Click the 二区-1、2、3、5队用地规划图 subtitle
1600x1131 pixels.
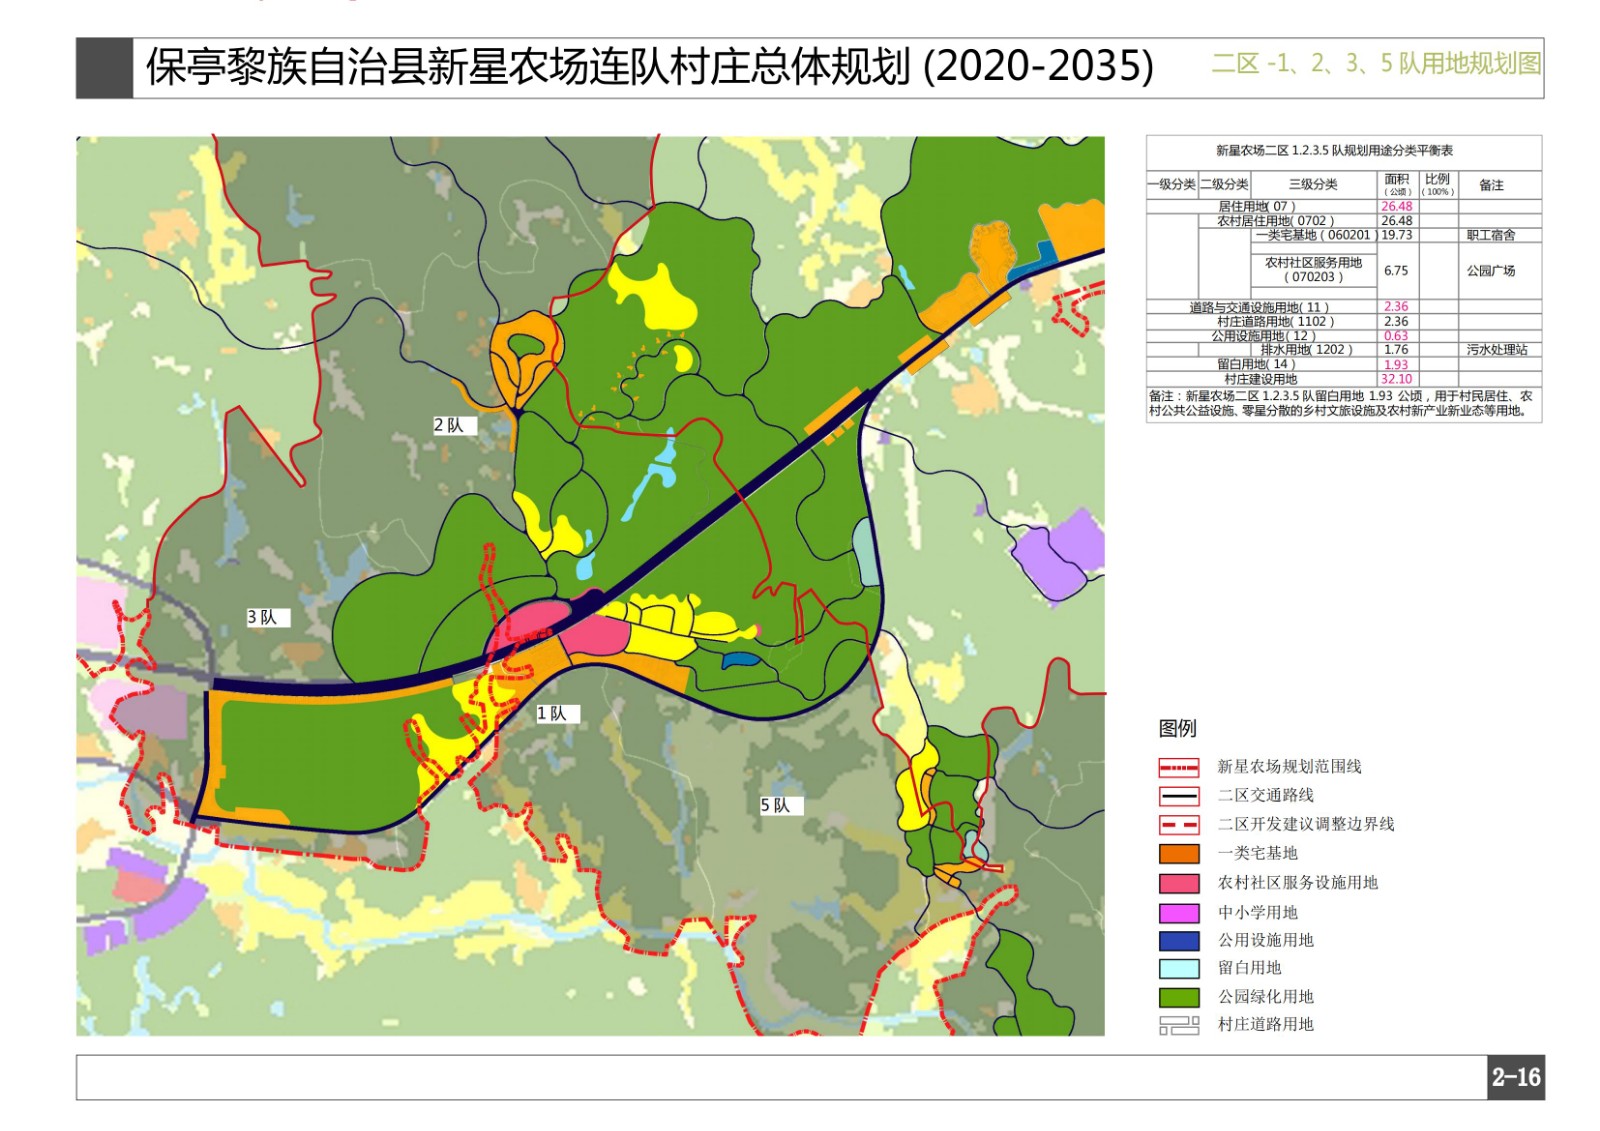pyautogui.click(x=1375, y=64)
